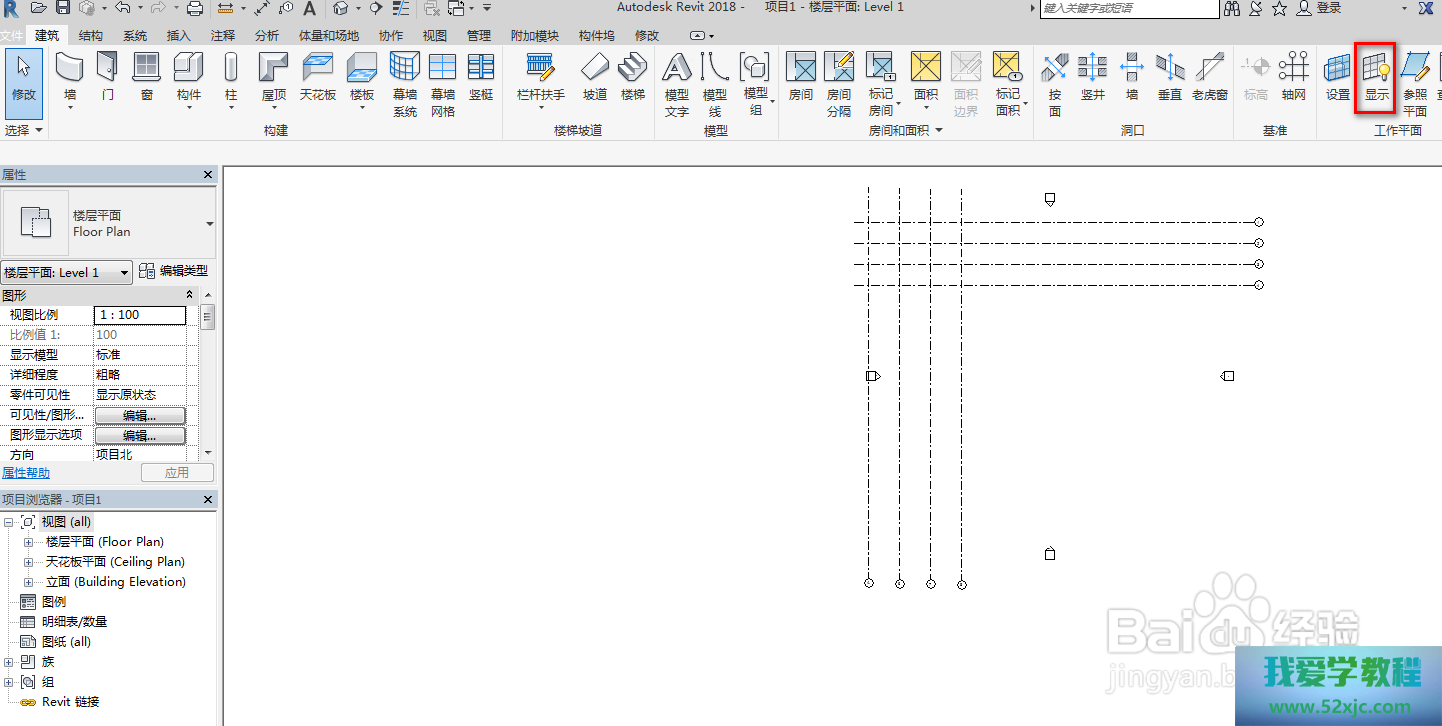Expand 楼层平面 (Floor Plan) tree node

pyautogui.click(x=28, y=542)
